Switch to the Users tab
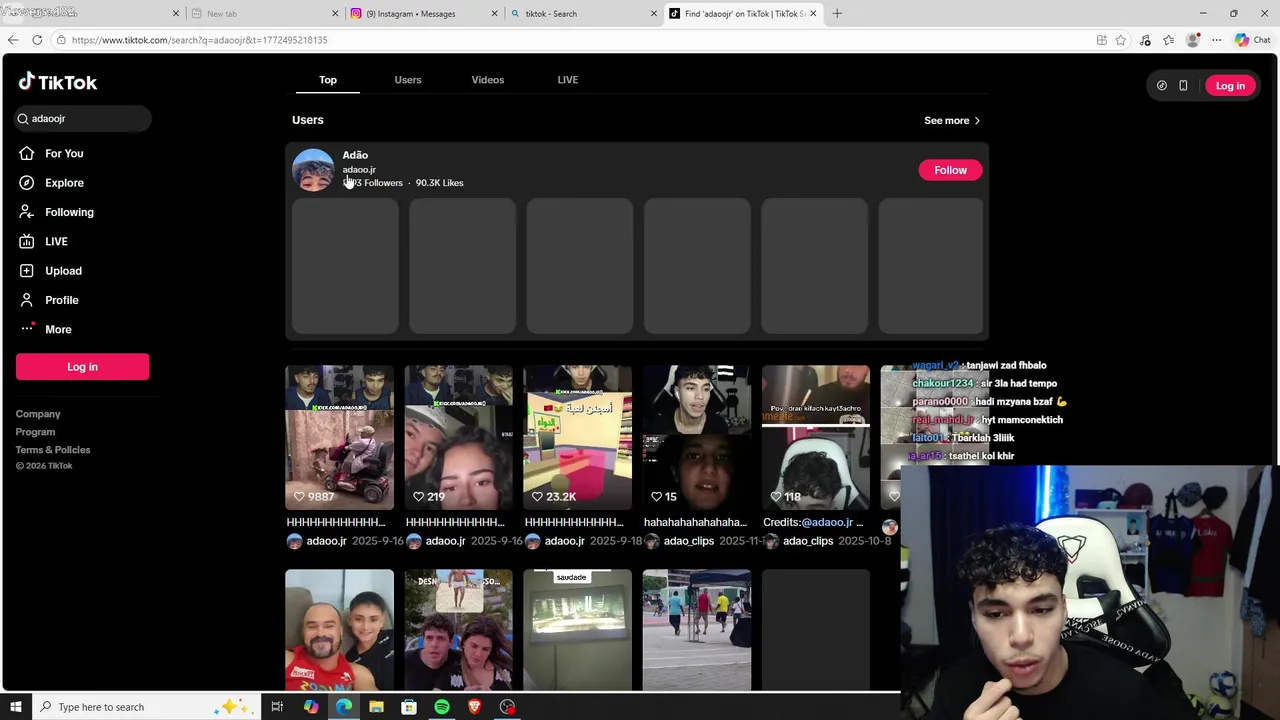This screenshot has width=1280, height=720. 408,80
